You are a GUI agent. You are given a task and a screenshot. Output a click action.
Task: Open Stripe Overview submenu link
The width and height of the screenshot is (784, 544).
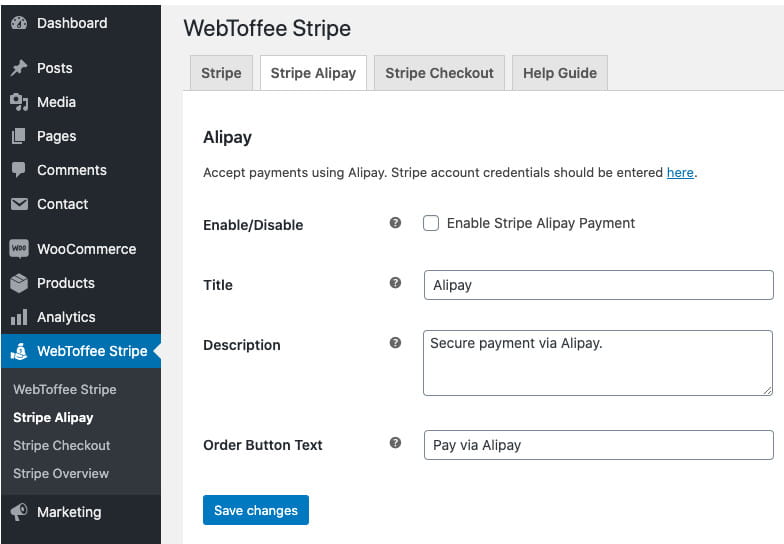pyautogui.click(x=60, y=474)
